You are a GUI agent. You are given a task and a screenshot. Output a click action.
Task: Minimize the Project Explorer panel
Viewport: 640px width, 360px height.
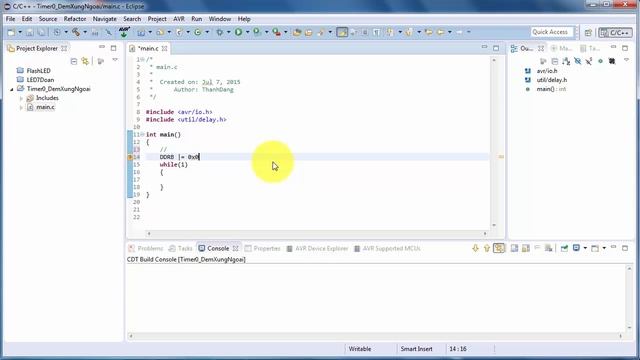point(102,47)
